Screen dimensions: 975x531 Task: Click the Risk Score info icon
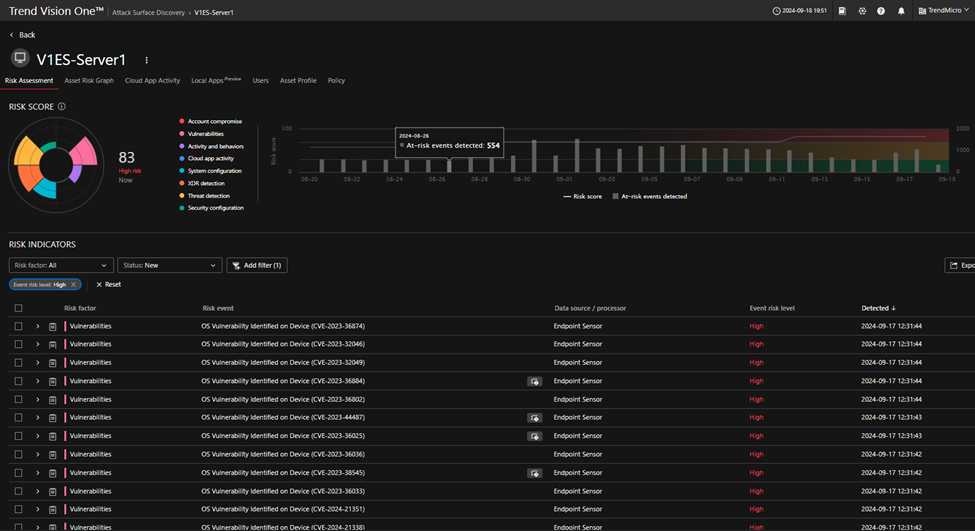(62, 106)
